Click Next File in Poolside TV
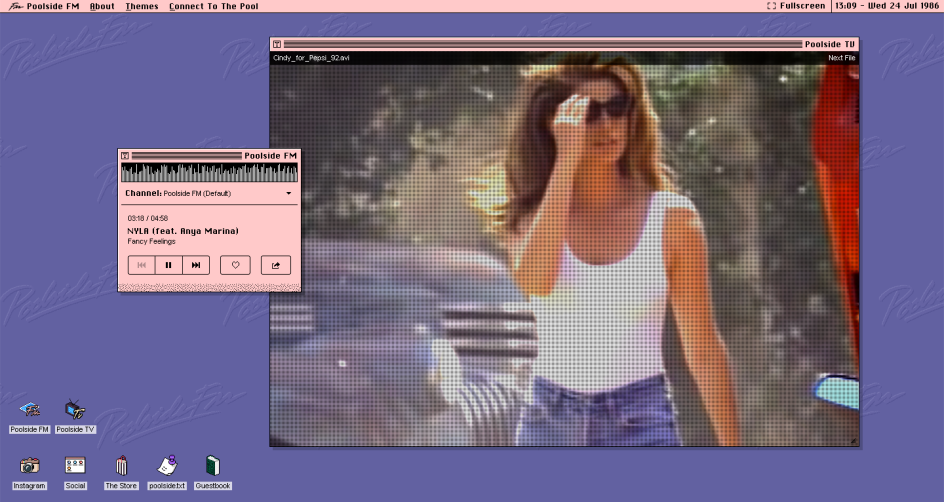 point(841,58)
